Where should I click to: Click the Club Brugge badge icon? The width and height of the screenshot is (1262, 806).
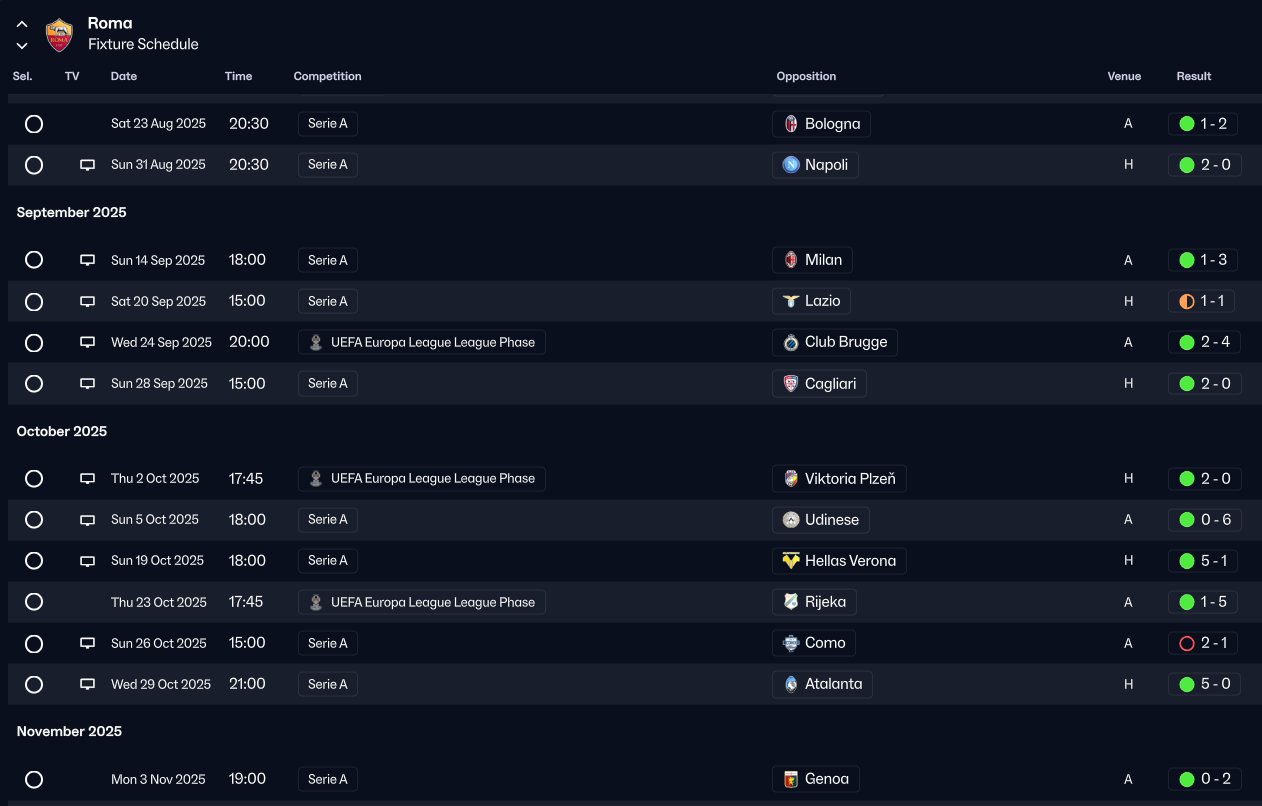[791, 342]
